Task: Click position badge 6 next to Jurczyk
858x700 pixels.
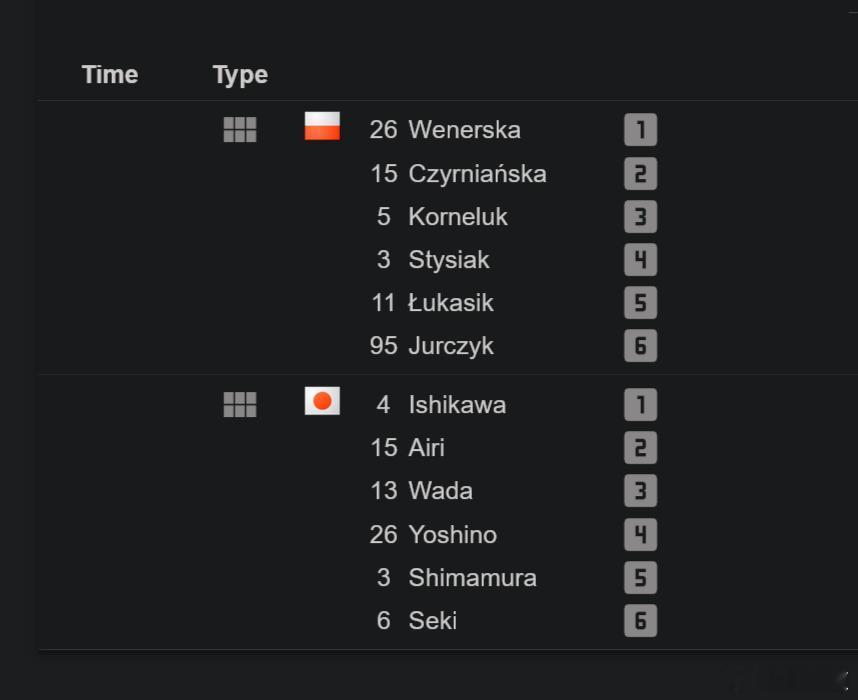Action: coord(640,346)
